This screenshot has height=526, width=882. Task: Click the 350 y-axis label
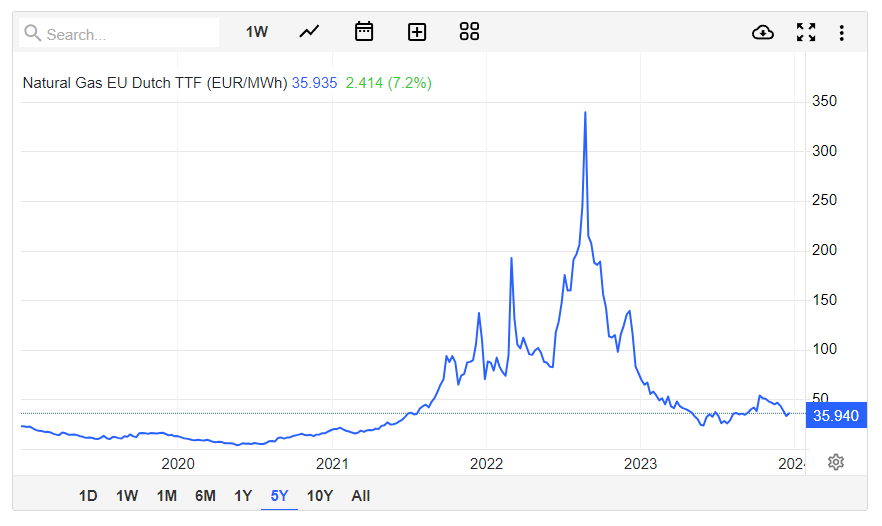[824, 101]
